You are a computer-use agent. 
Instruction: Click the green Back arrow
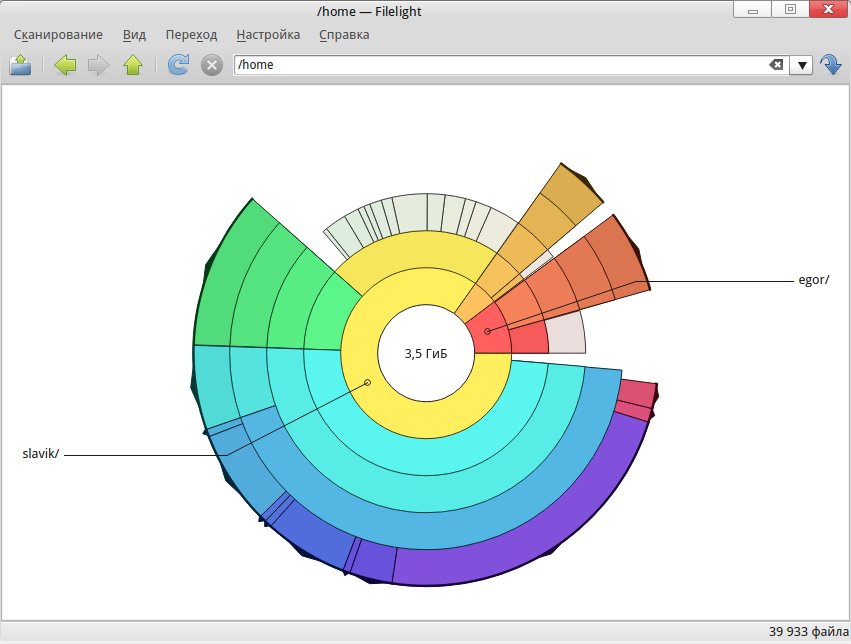pyautogui.click(x=66, y=65)
